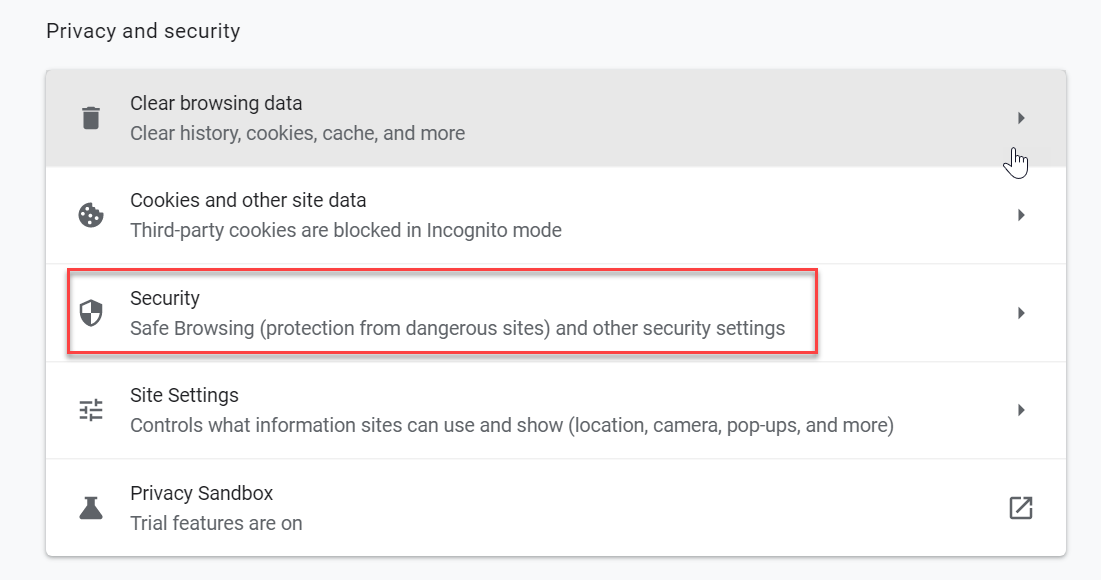Click the Site Settings sliders icon
The image size is (1101, 580).
(91, 409)
